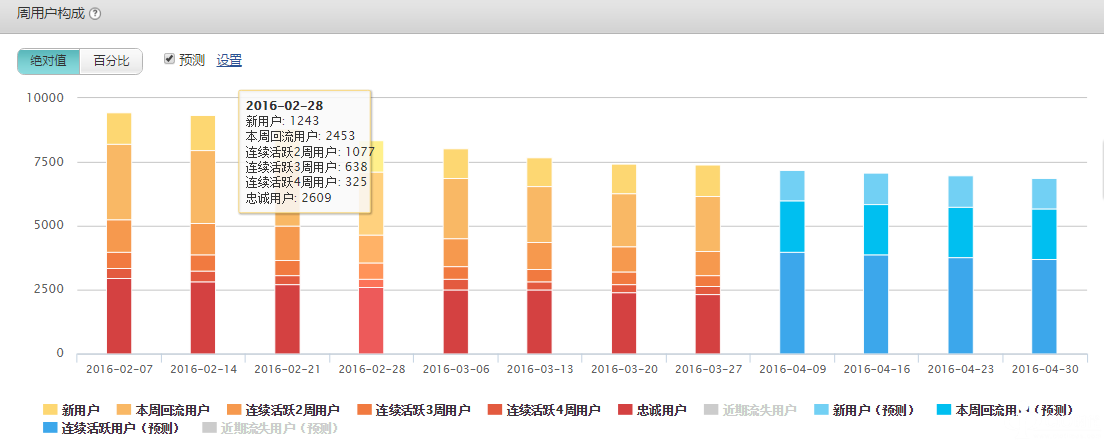Switch to the 百分比 view tab
Viewport: 1104px width, 442px height.
pos(111,61)
